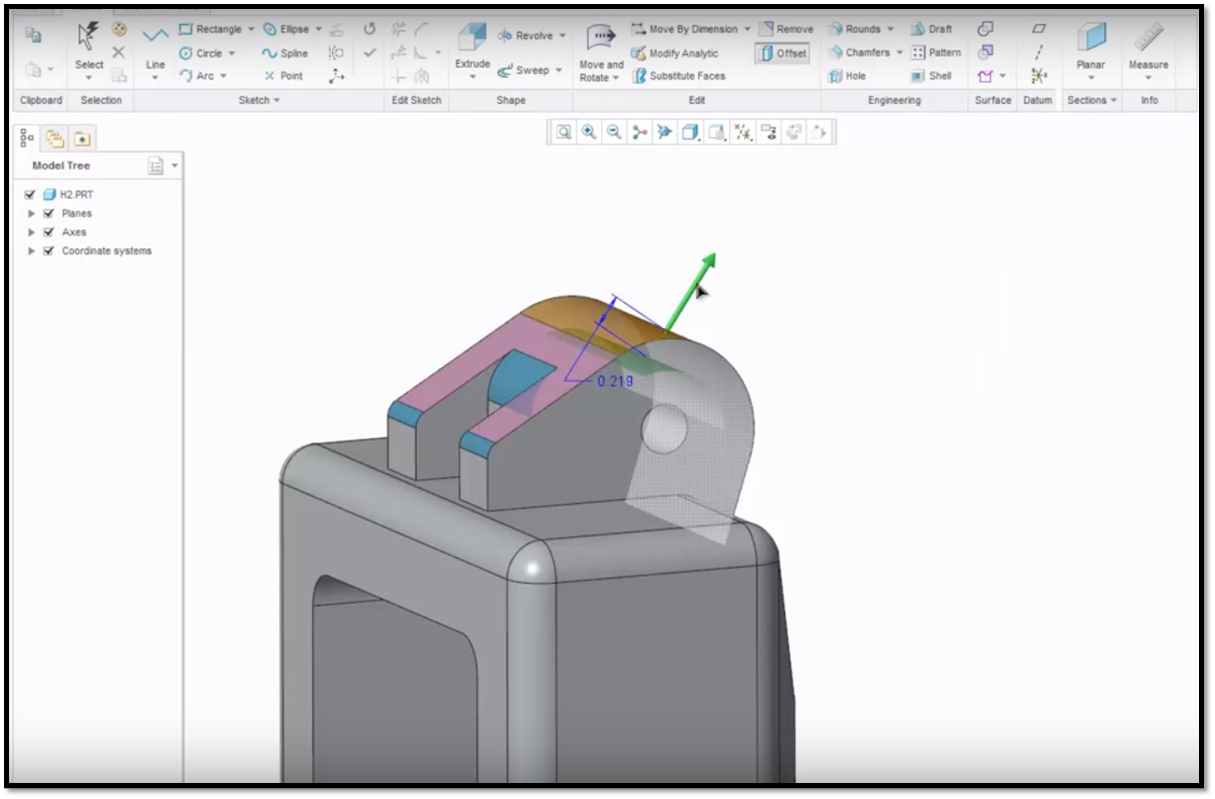Select the Circle sketch tool
Screen dimensions: 1215x799
tap(201, 53)
